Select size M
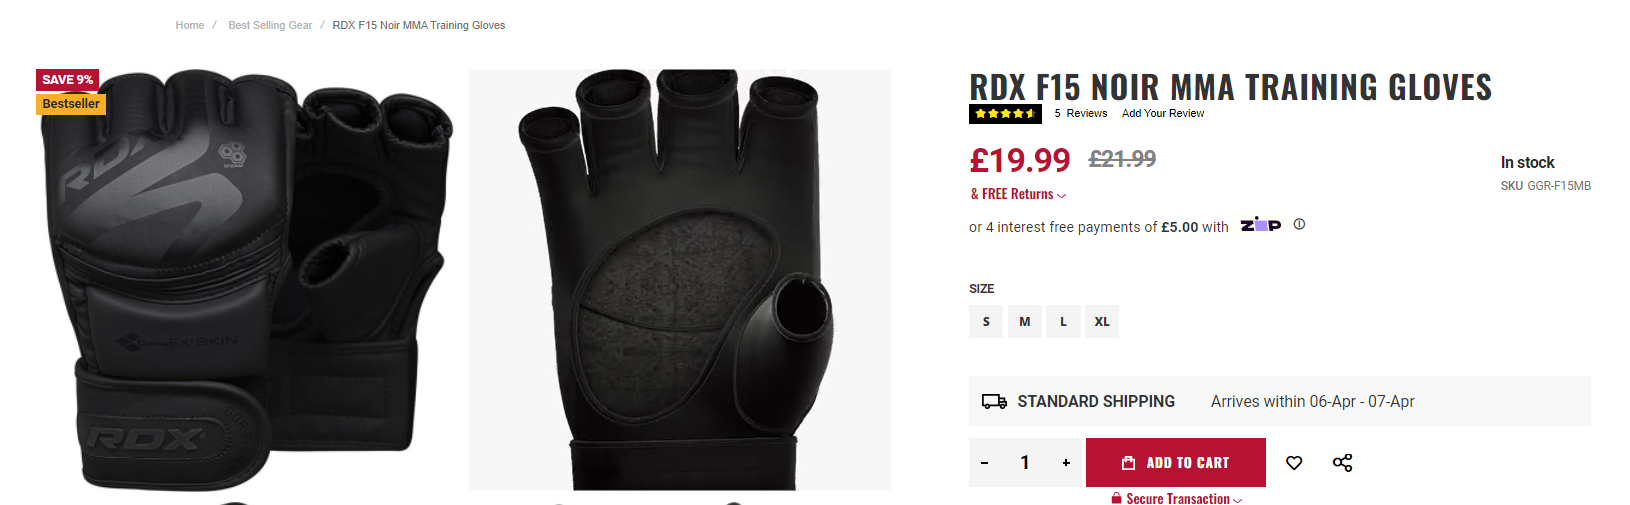Screen dimensions: 1630x505 [1025, 322]
